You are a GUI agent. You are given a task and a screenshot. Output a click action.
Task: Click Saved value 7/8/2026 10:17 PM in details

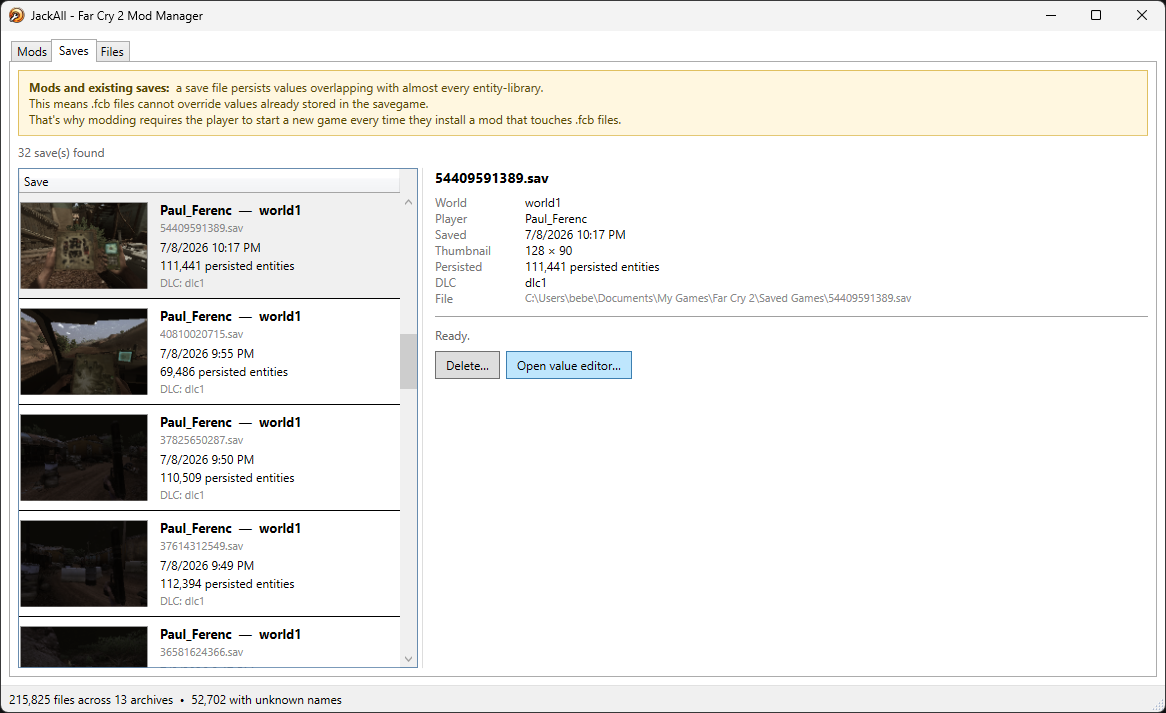(575, 234)
